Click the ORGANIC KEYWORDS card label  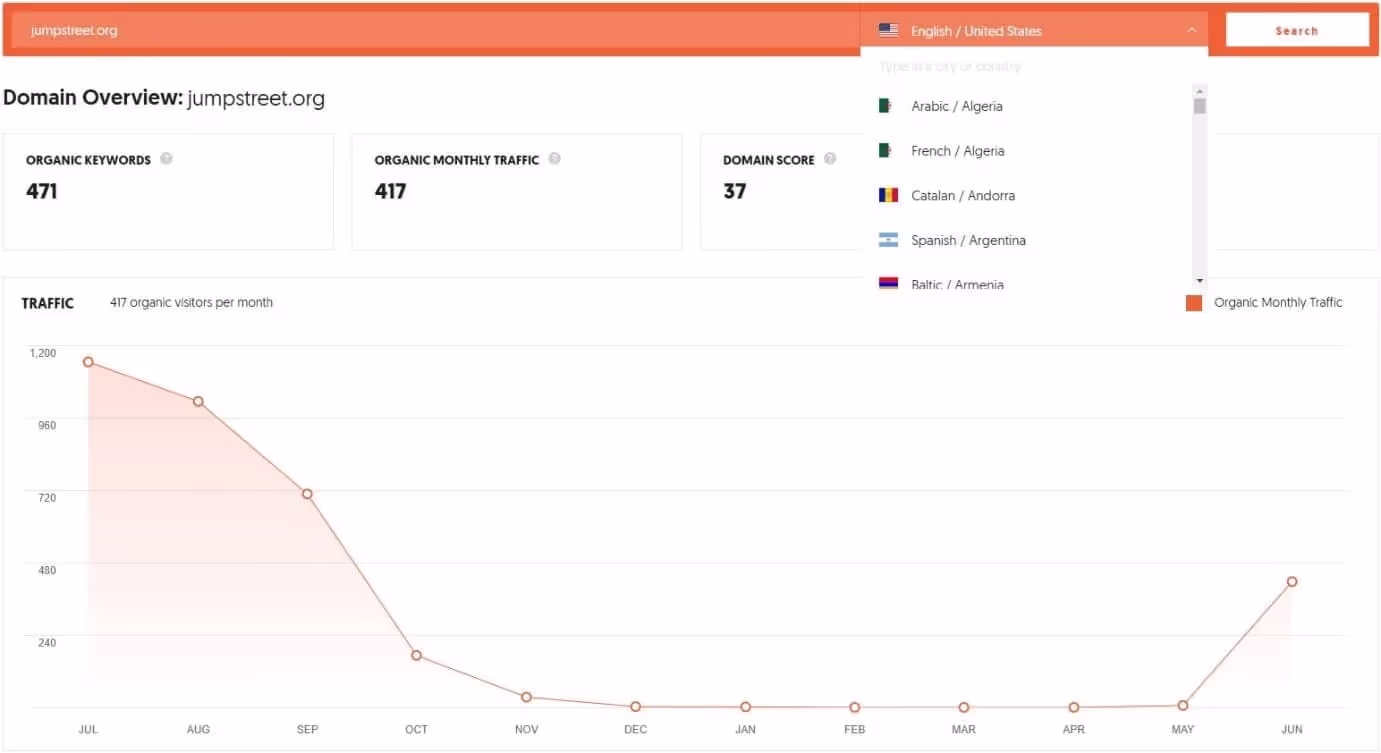pyautogui.click(x=88, y=160)
